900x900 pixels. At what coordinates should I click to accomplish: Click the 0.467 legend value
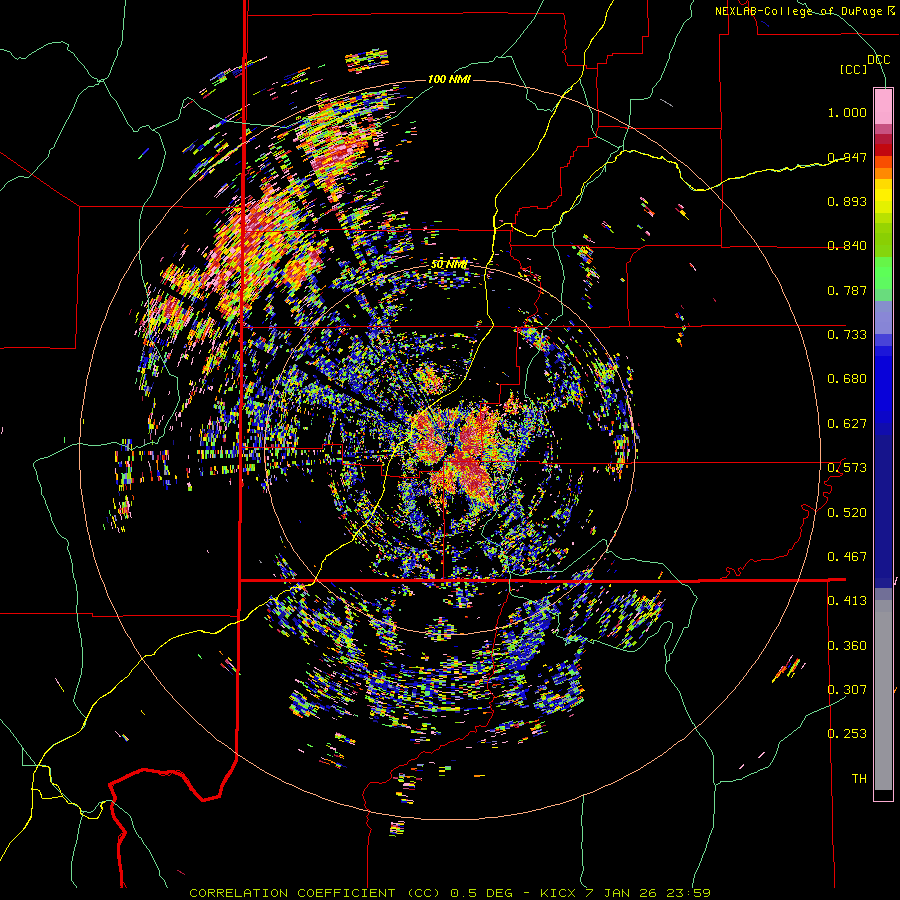(x=847, y=557)
